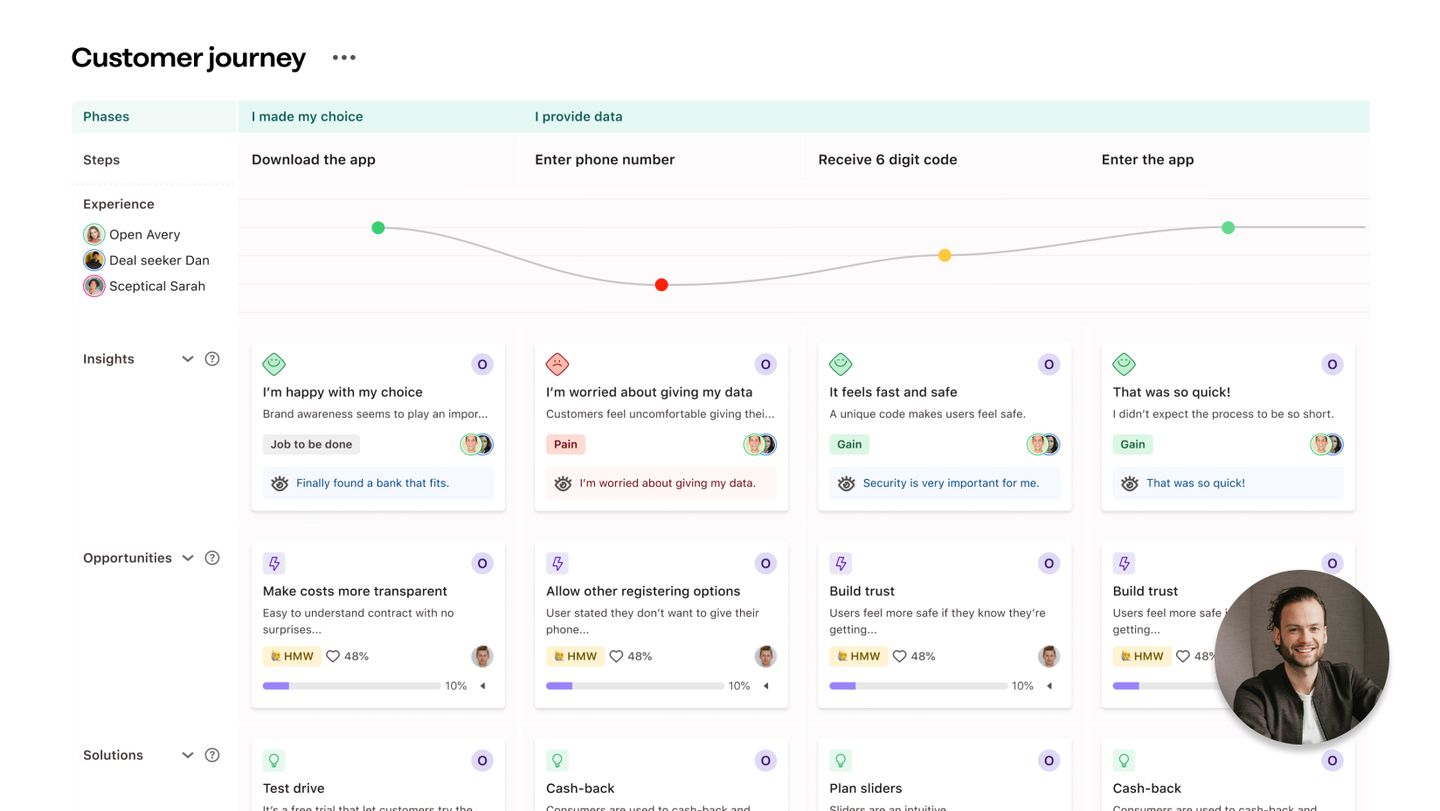Select the lightning bolt icon on "Make costs more transparent"
1440x811 pixels.
click(273, 562)
